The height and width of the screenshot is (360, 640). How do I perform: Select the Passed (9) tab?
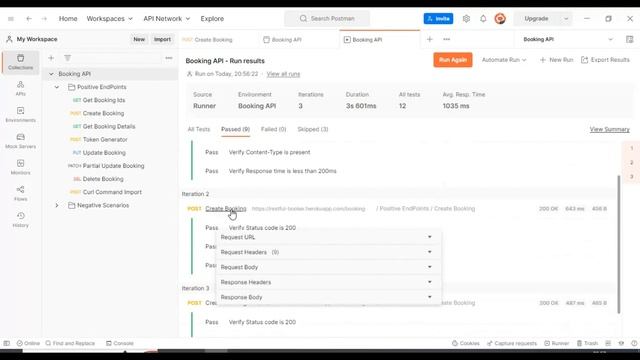(236, 129)
